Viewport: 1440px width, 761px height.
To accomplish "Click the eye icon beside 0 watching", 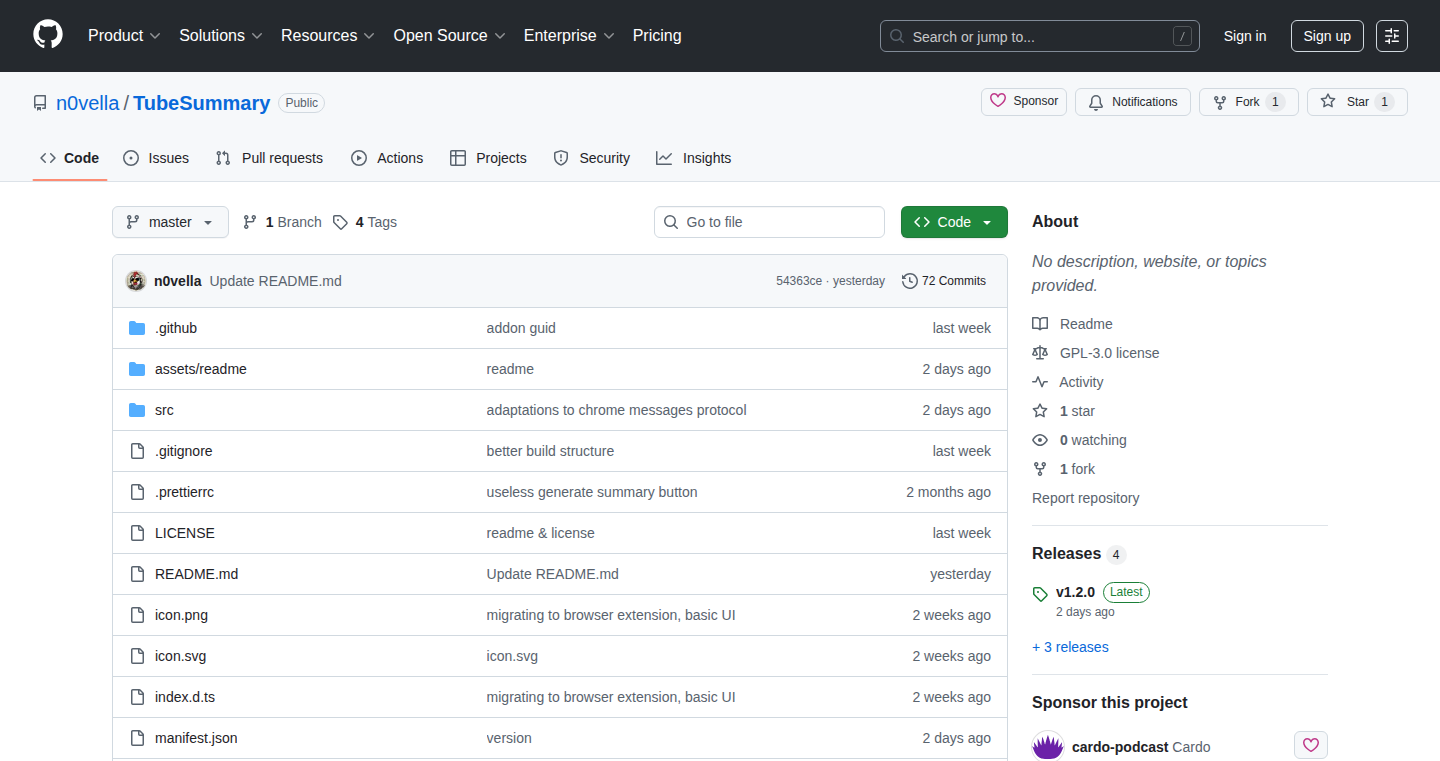I will pyautogui.click(x=1040, y=440).
